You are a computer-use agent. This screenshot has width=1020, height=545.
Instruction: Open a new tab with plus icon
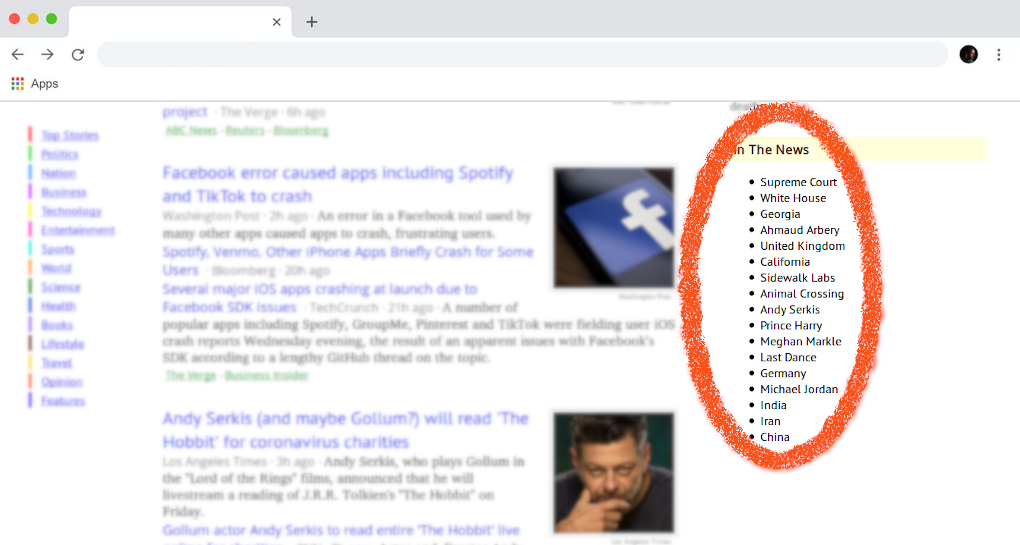[x=311, y=22]
